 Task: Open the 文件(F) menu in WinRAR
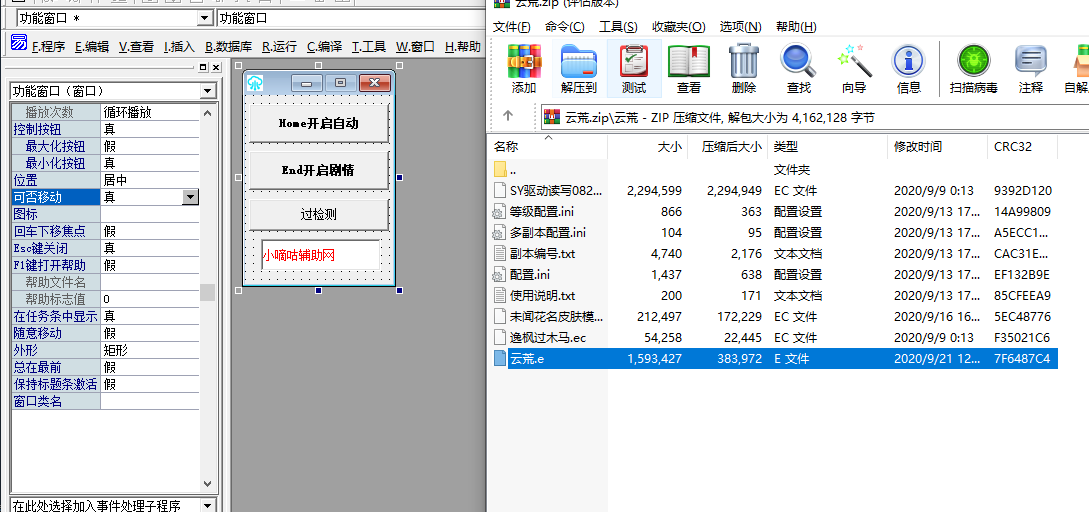click(511, 27)
